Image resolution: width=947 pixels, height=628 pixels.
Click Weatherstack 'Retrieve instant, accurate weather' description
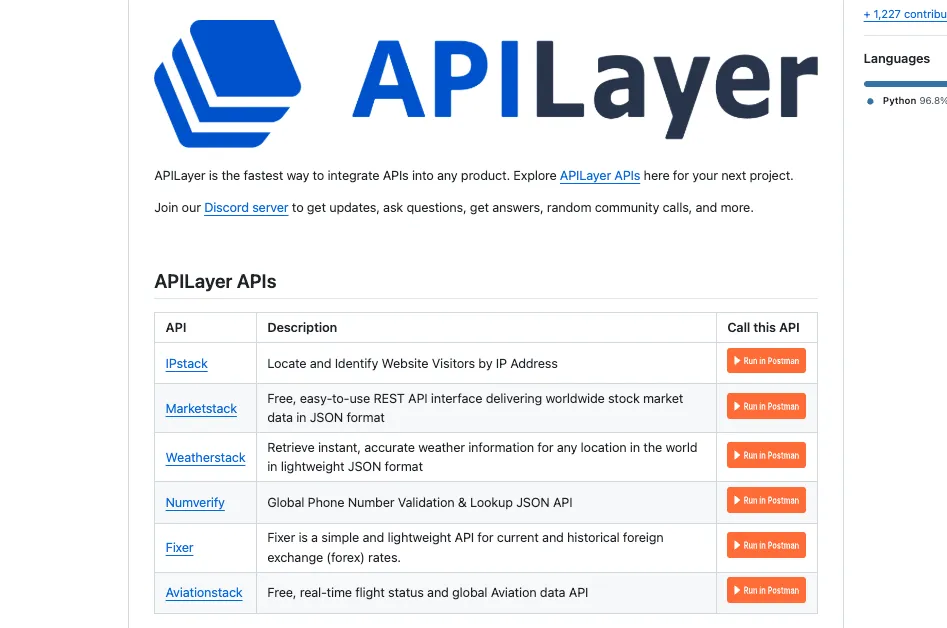(x=482, y=457)
